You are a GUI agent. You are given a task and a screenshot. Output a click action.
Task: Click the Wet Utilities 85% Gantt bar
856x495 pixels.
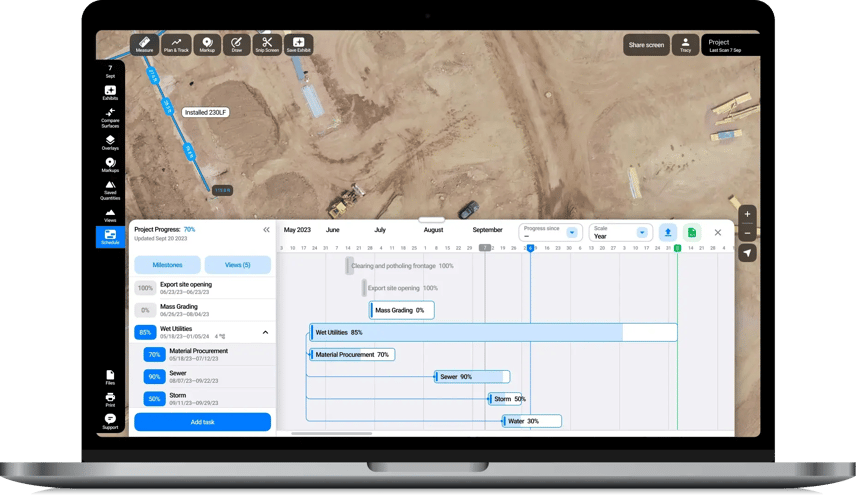point(494,332)
